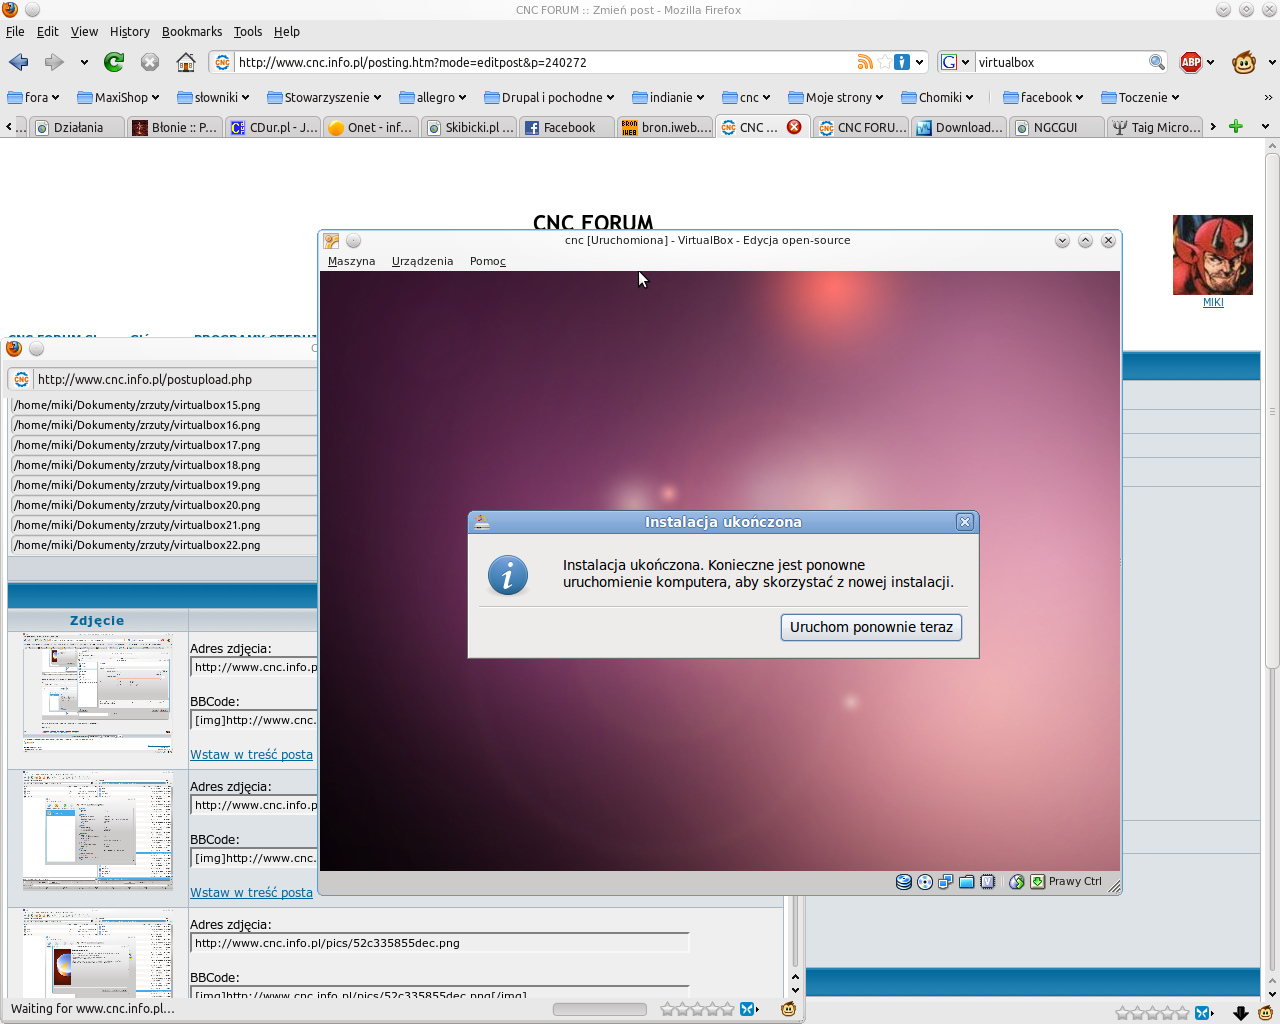Click second Wstaw w treść posta link
This screenshot has height=1024, width=1280.
pos(251,892)
